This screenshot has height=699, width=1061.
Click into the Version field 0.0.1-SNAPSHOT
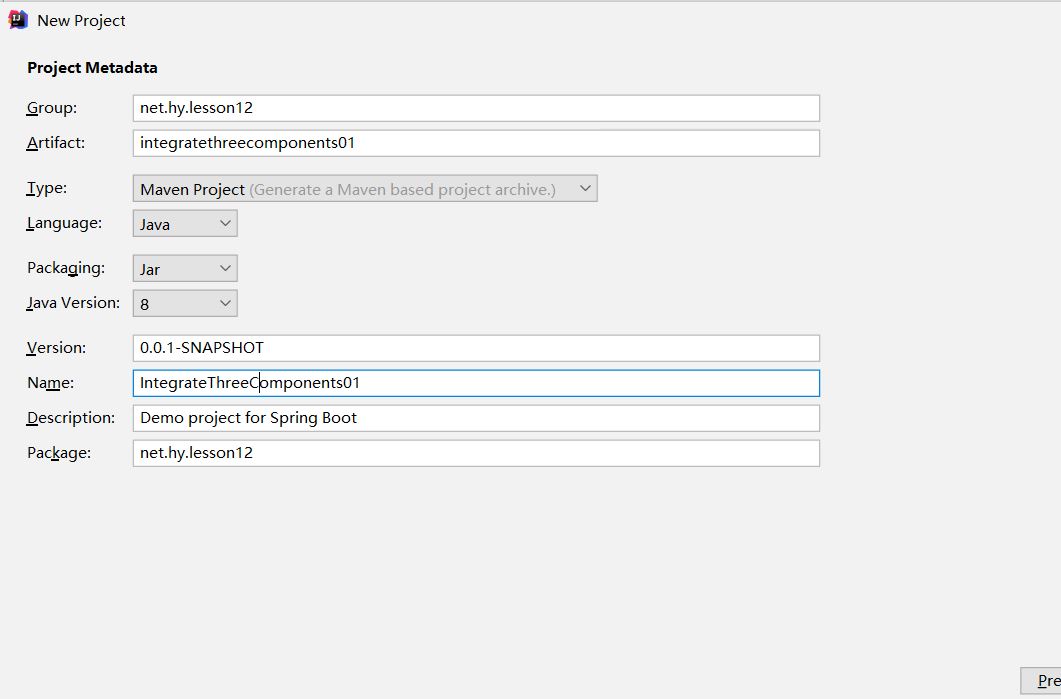[x=476, y=348]
